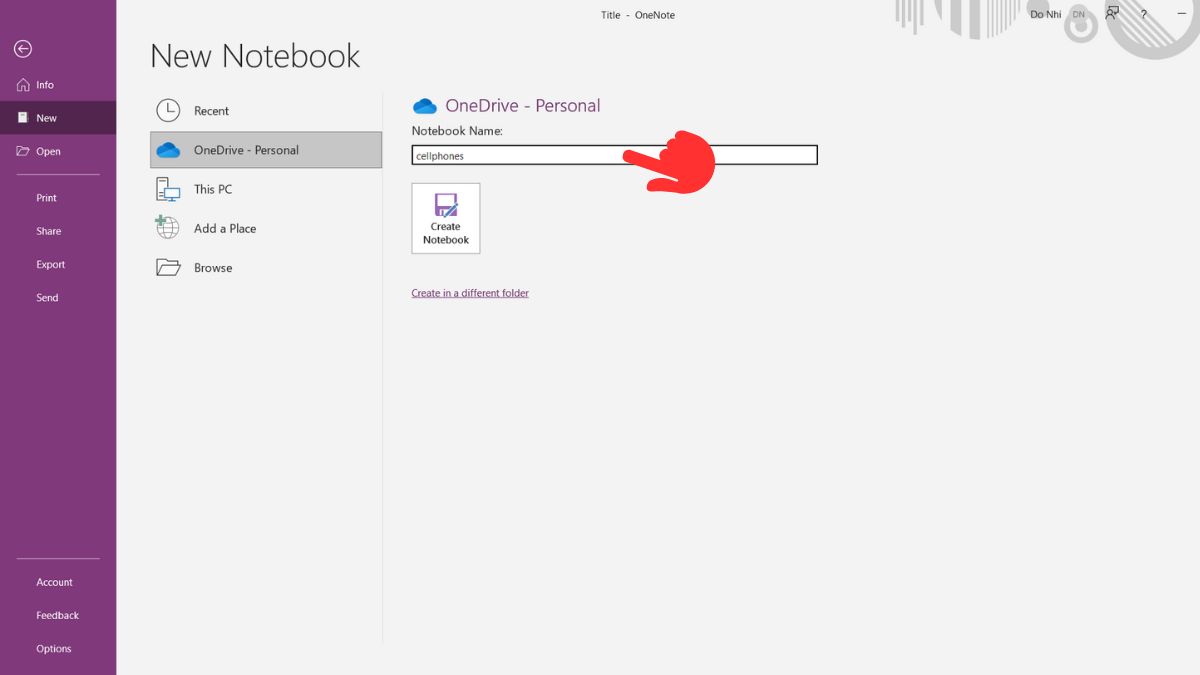Click the Open folder icon in the sidebar
Image resolution: width=1200 pixels, height=675 pixels.
[x=23, y=152]
